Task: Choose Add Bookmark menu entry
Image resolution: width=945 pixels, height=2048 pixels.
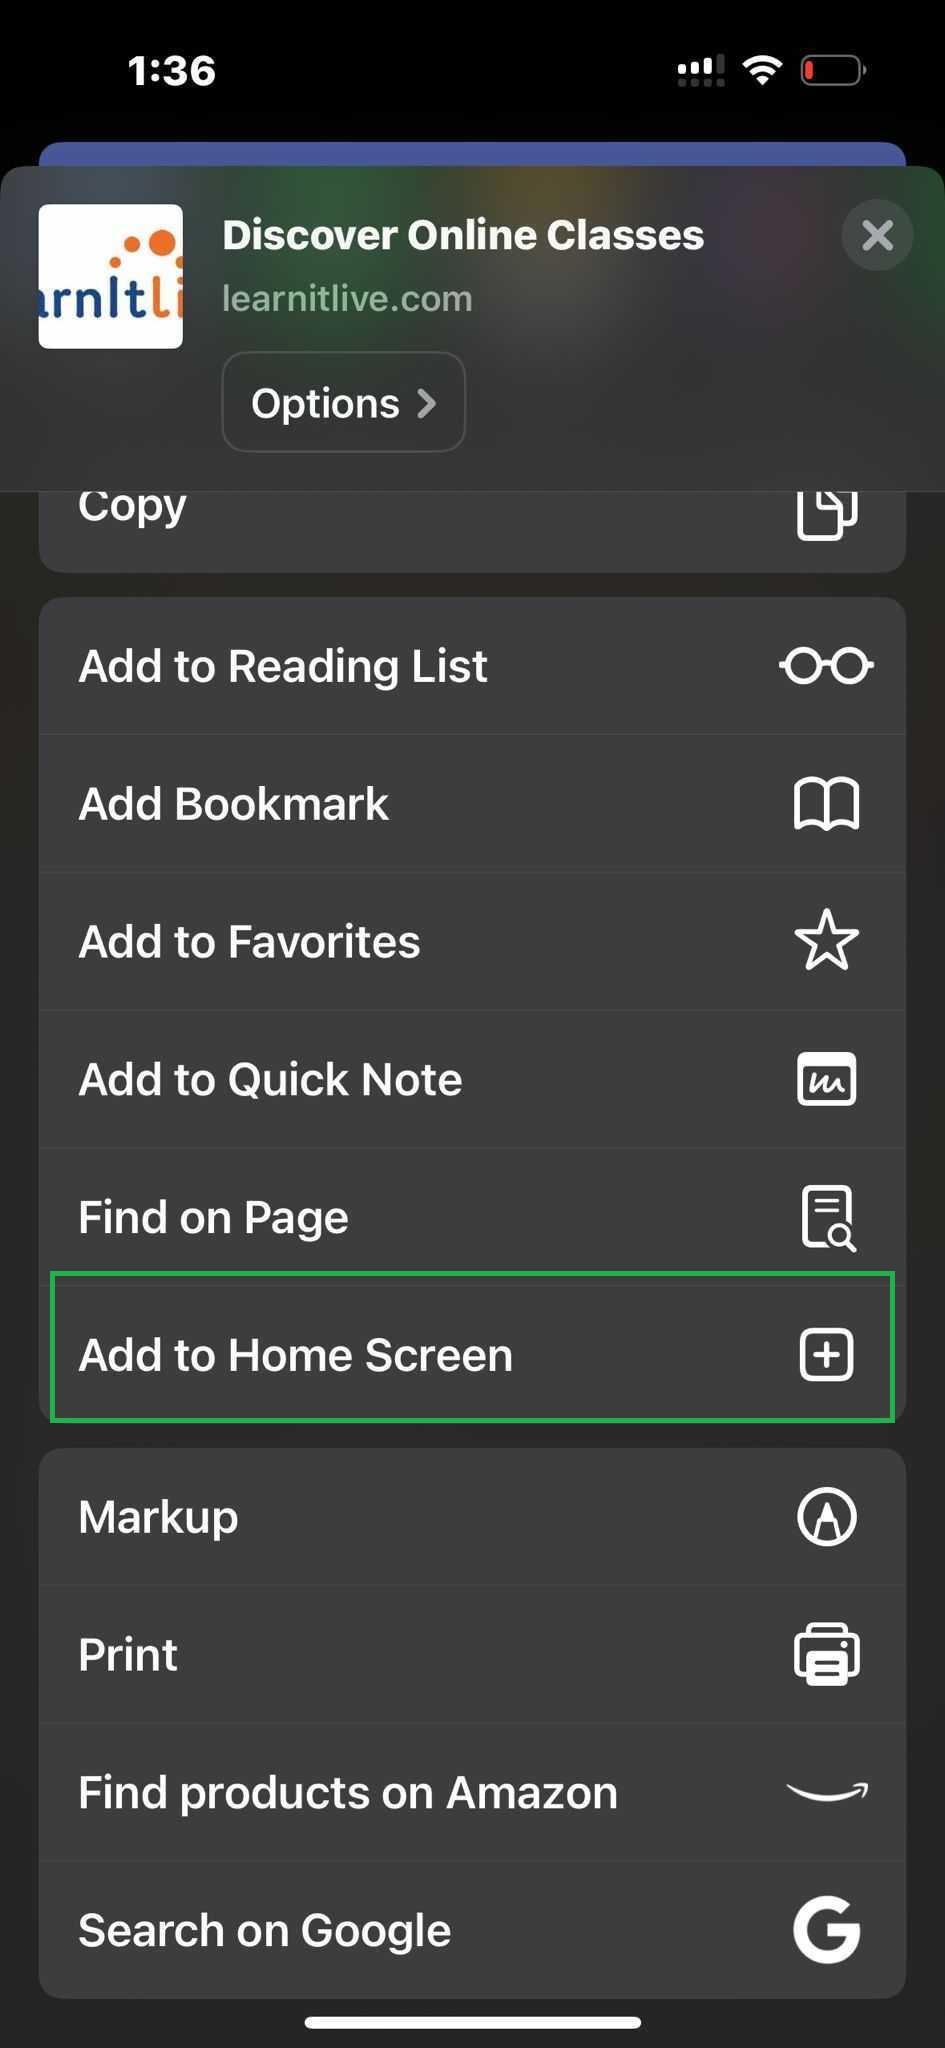Action: [233, 804]
